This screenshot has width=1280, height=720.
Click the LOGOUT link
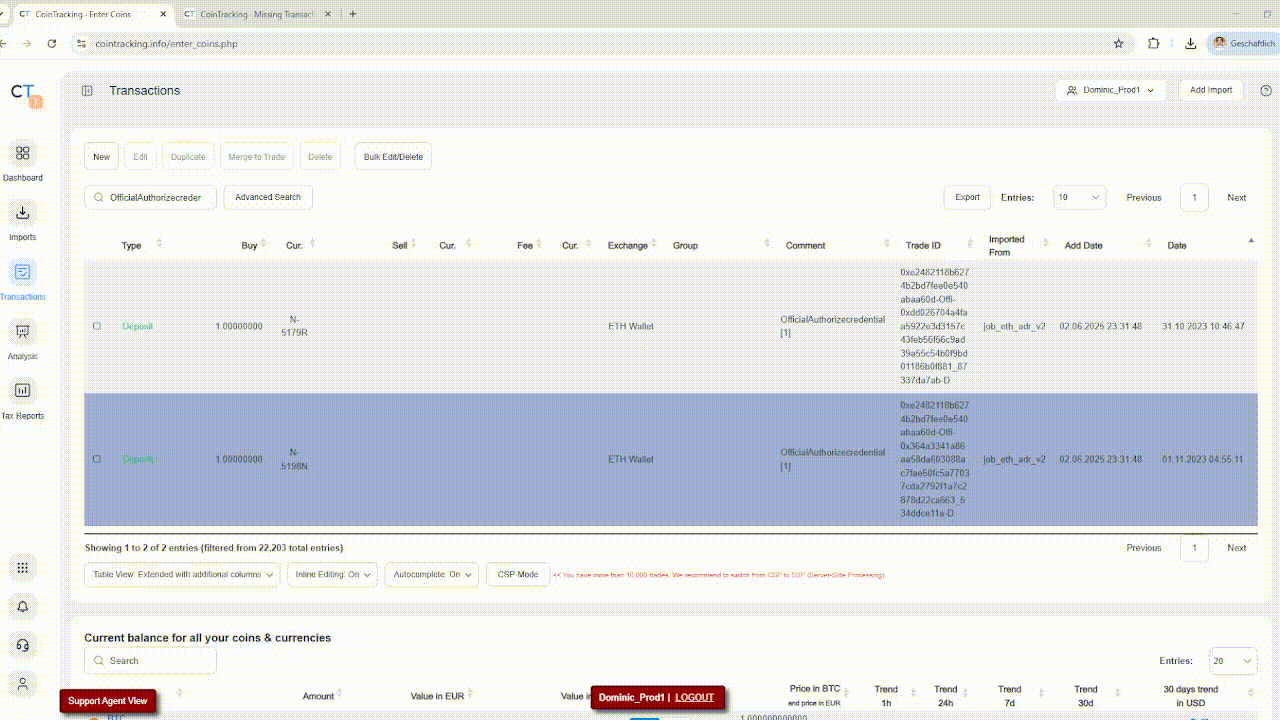tap(695, 697)
